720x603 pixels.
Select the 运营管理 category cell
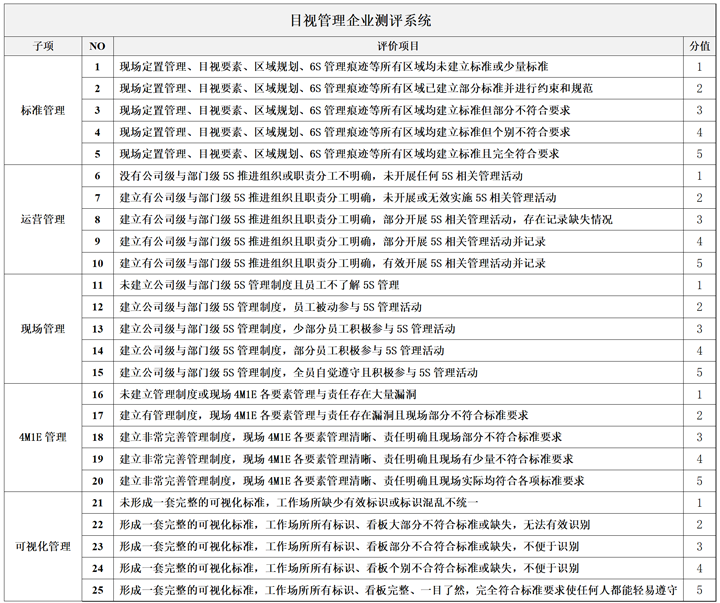pos(42,219)
